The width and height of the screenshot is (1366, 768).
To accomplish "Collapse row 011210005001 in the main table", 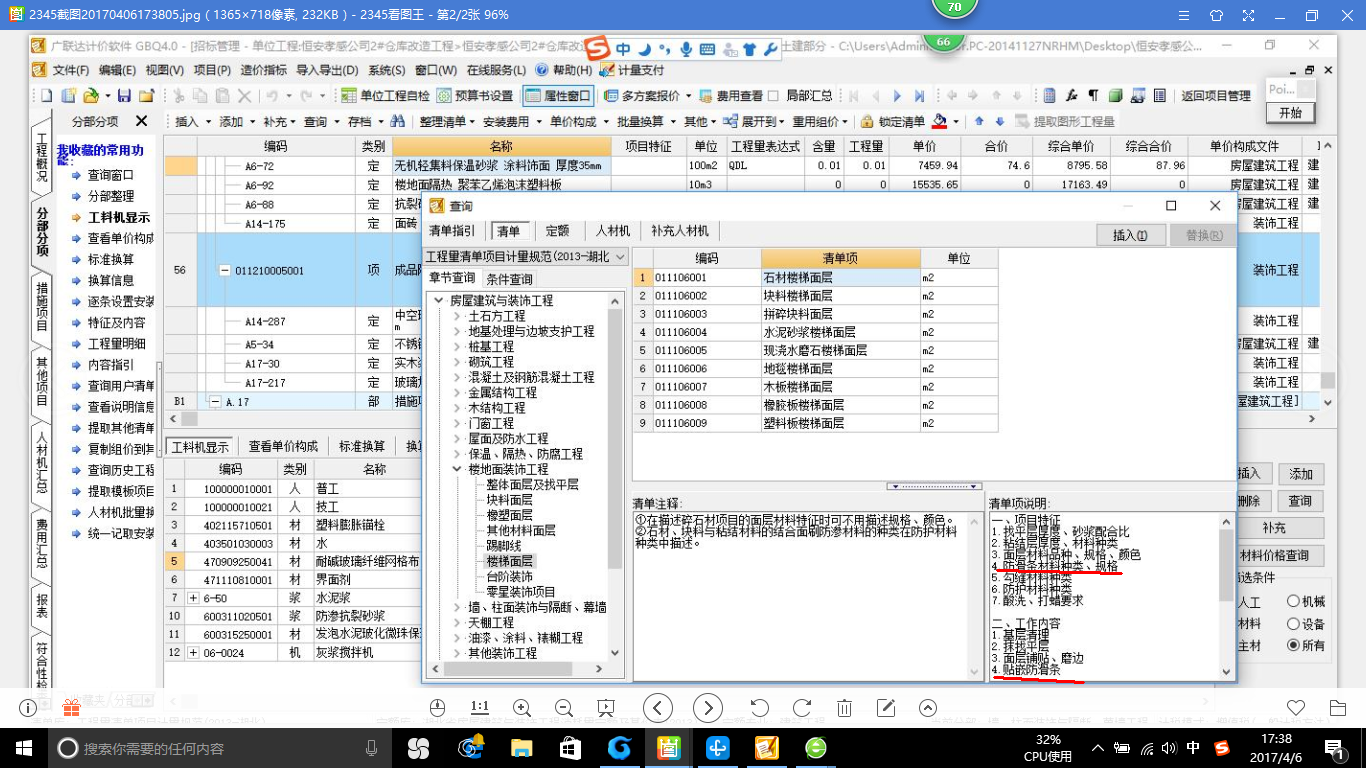I will [224, 270].
